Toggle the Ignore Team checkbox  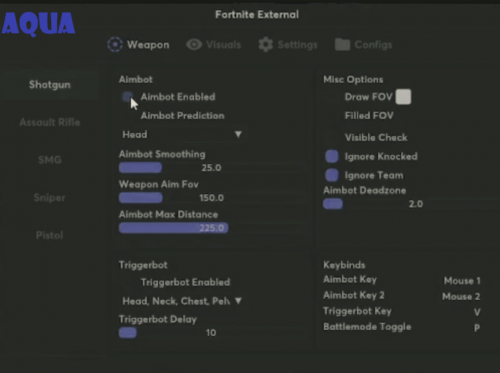point(332,175)
